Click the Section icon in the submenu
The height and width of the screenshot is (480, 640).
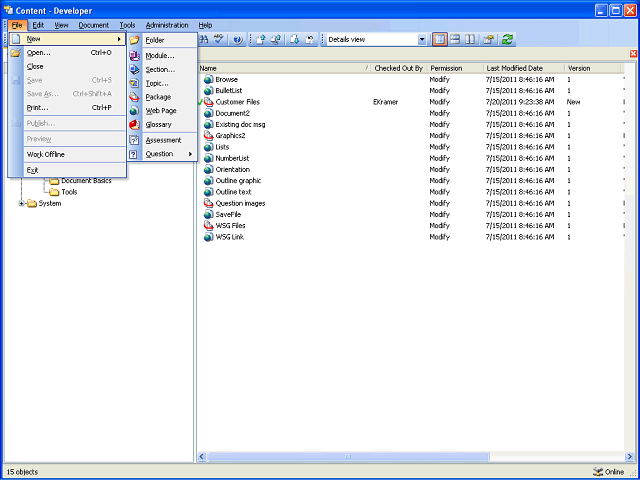[x=134, y=69]
